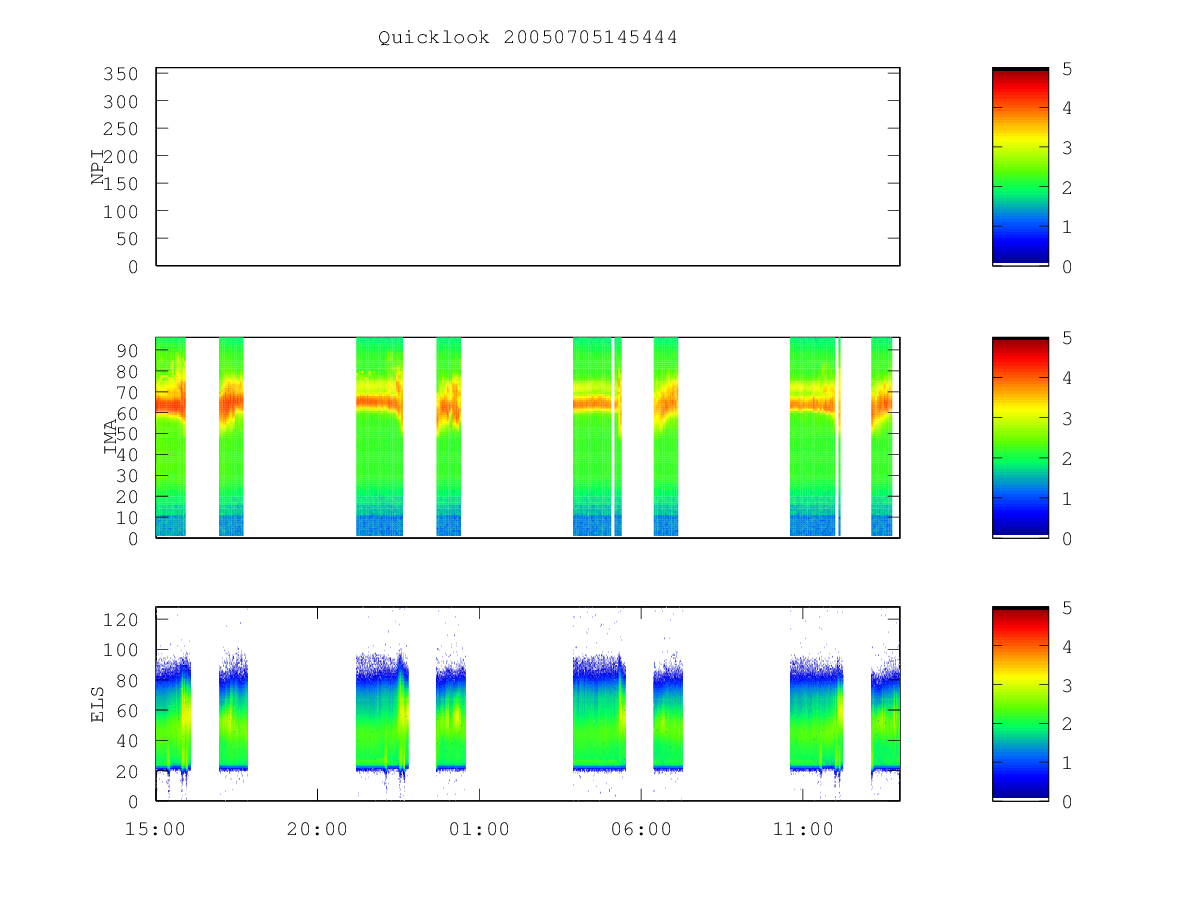Click the 5 label on NPI color bar
This screenshot has width=1200, height=900.
coord(1068,69)
